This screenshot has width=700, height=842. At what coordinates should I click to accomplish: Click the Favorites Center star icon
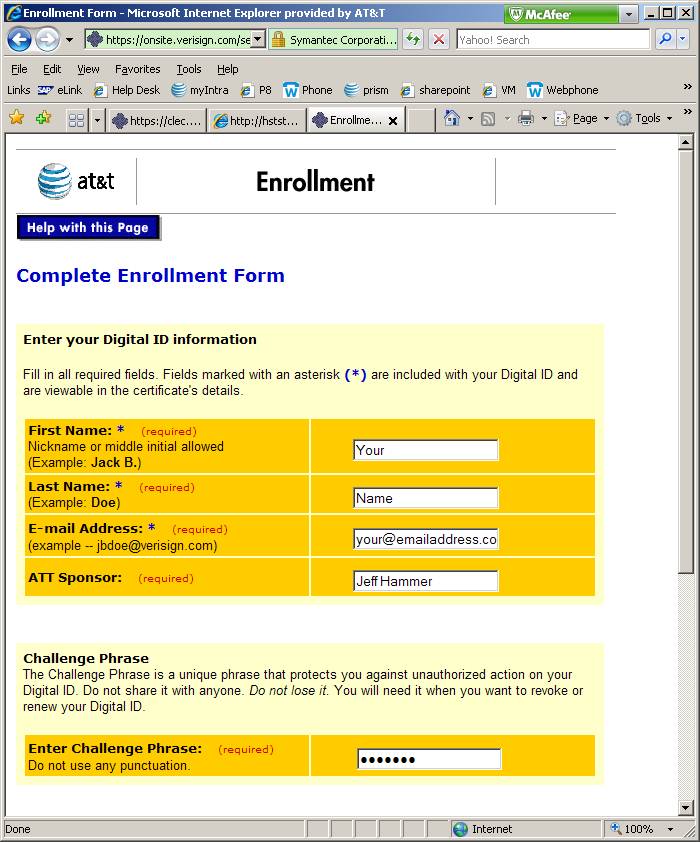tap(17, 117)
